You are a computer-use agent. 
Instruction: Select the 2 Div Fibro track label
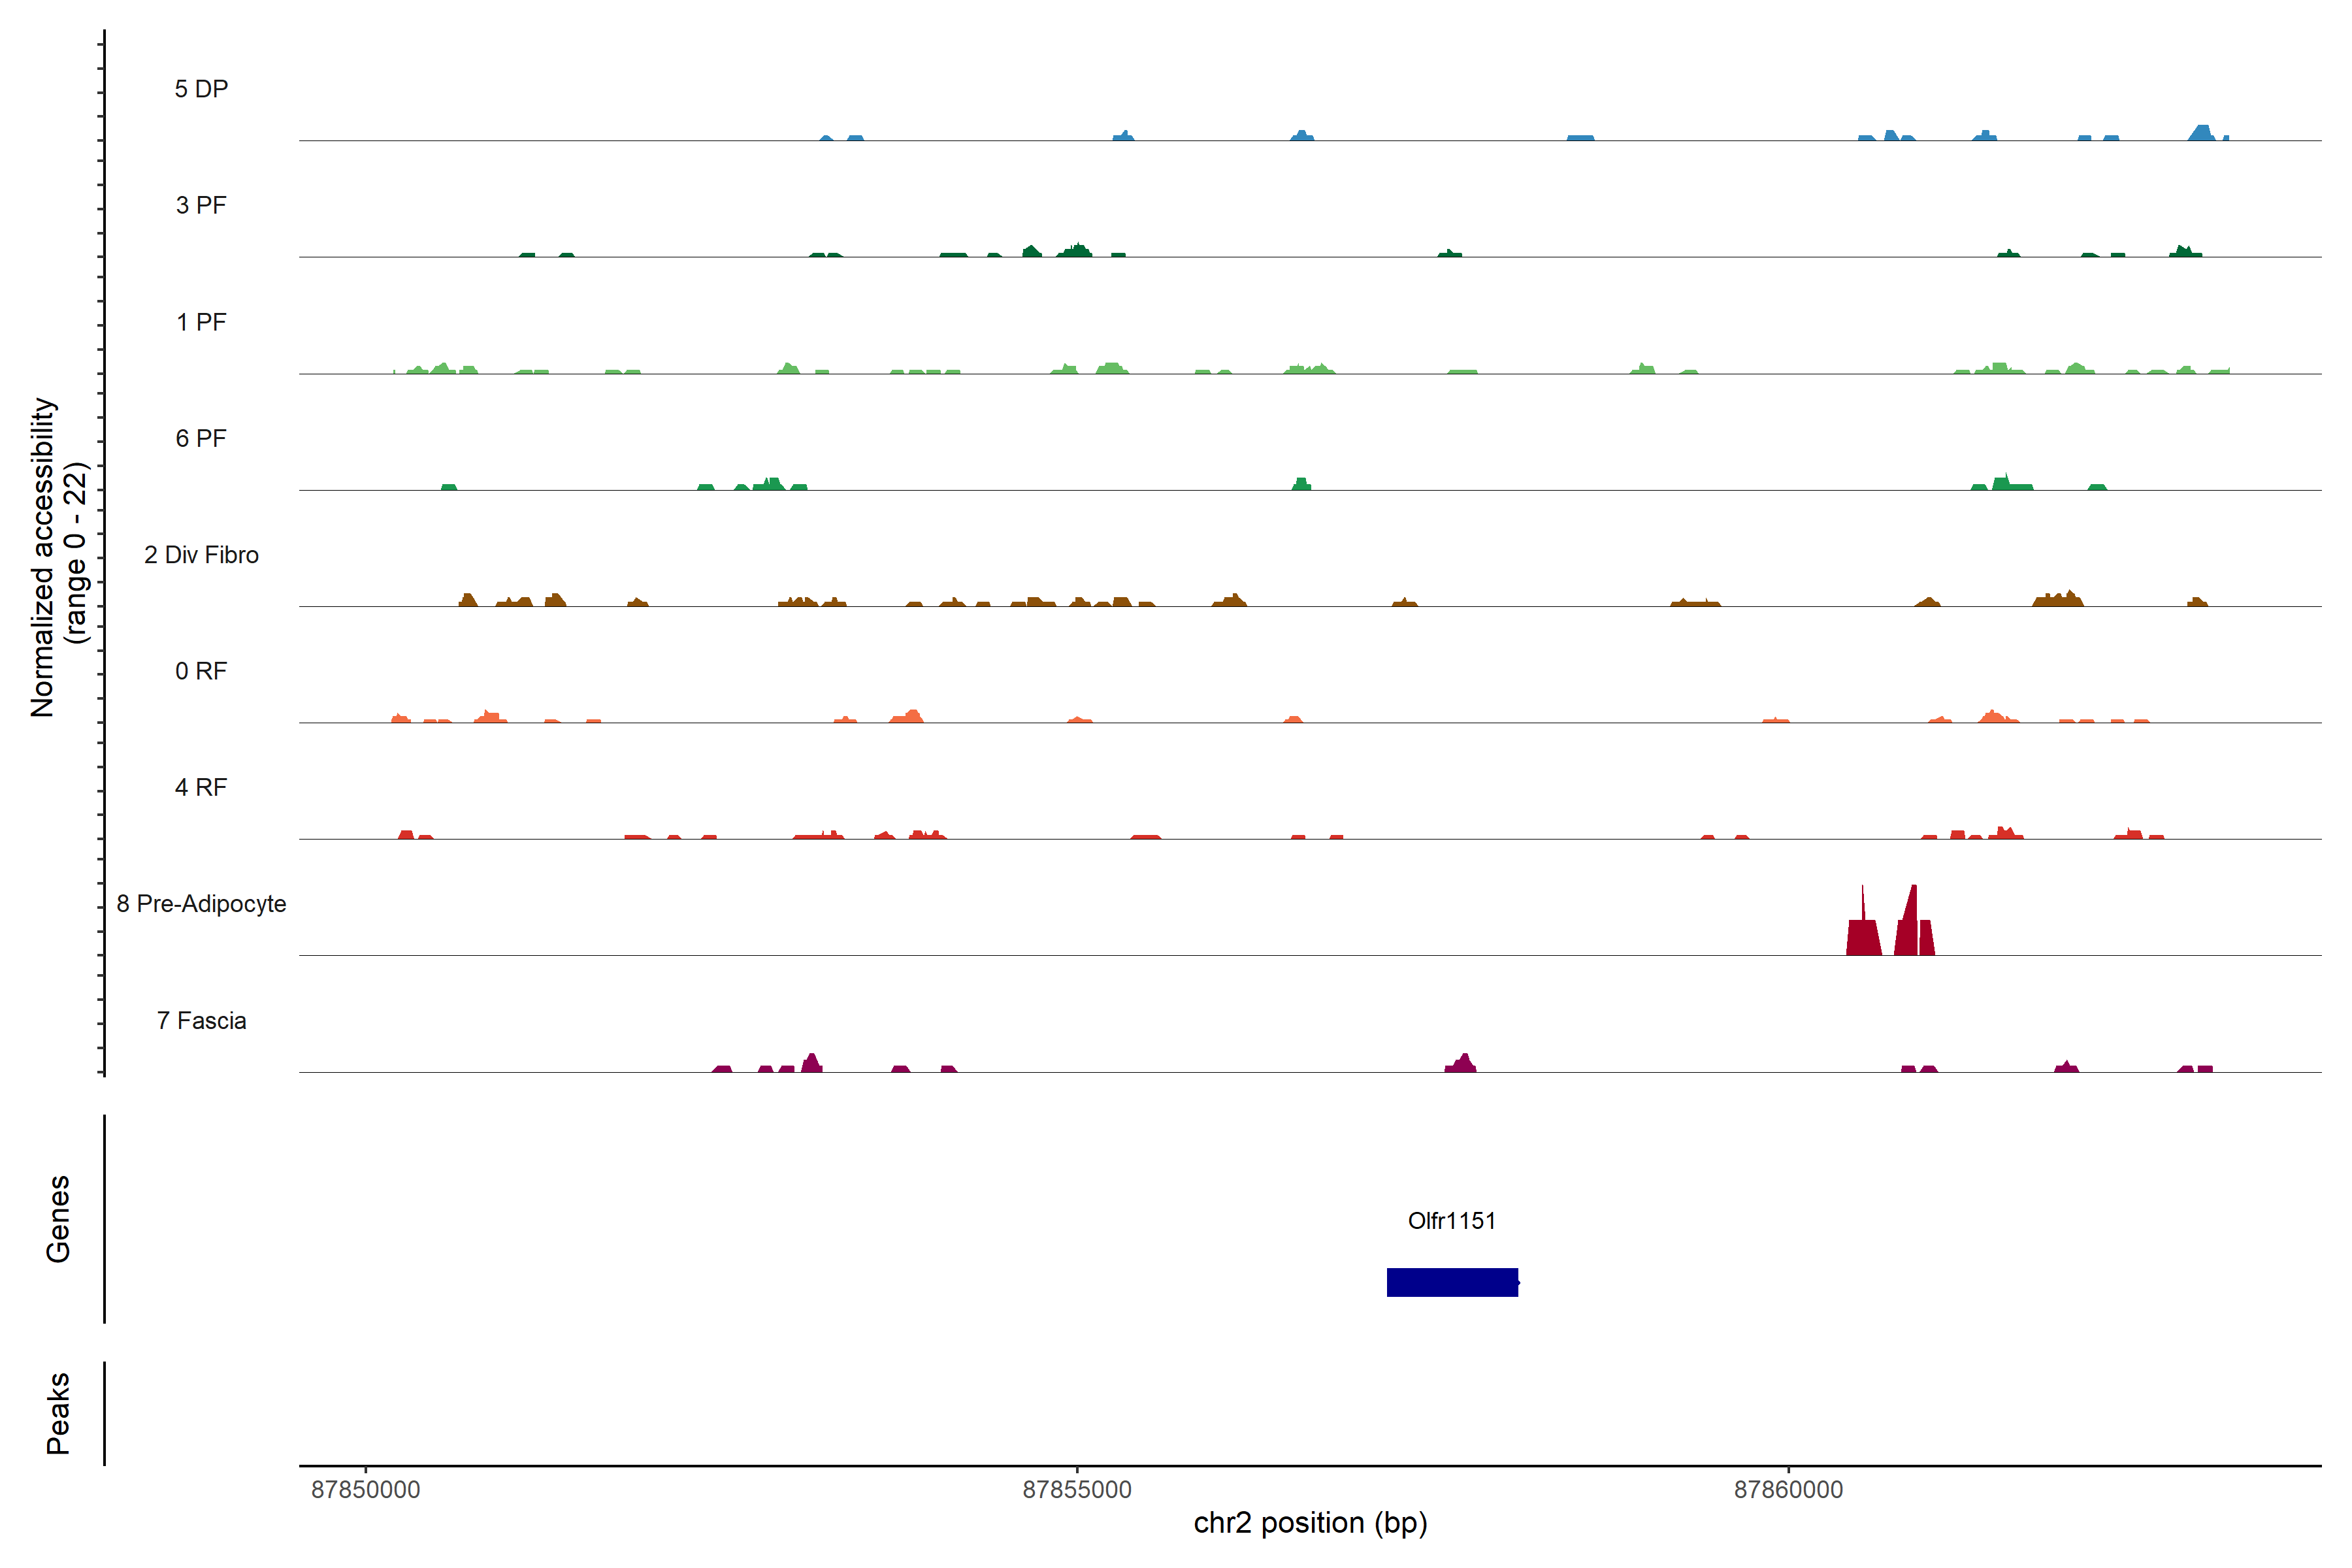[x=201, y=555]
